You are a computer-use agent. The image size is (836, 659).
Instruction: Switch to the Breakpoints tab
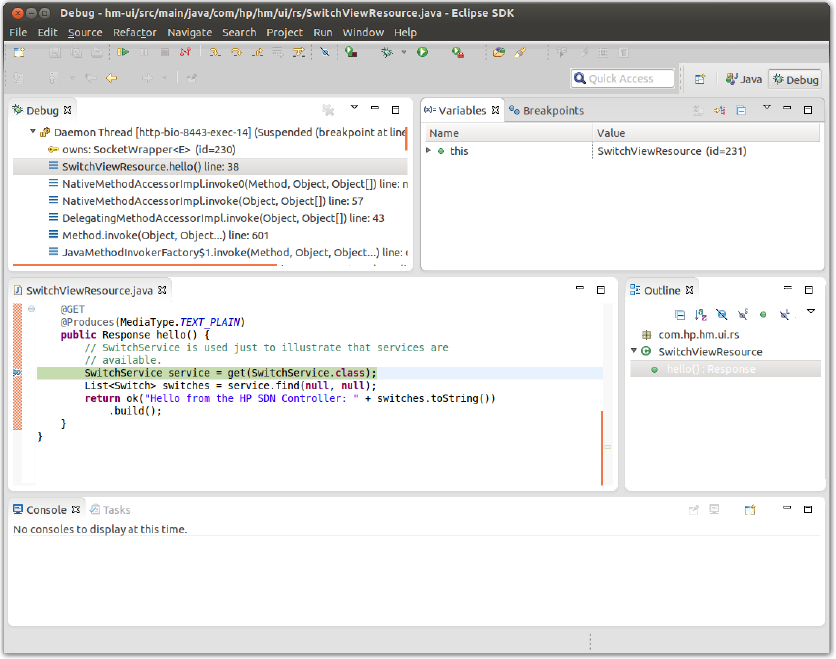[546, 110]
